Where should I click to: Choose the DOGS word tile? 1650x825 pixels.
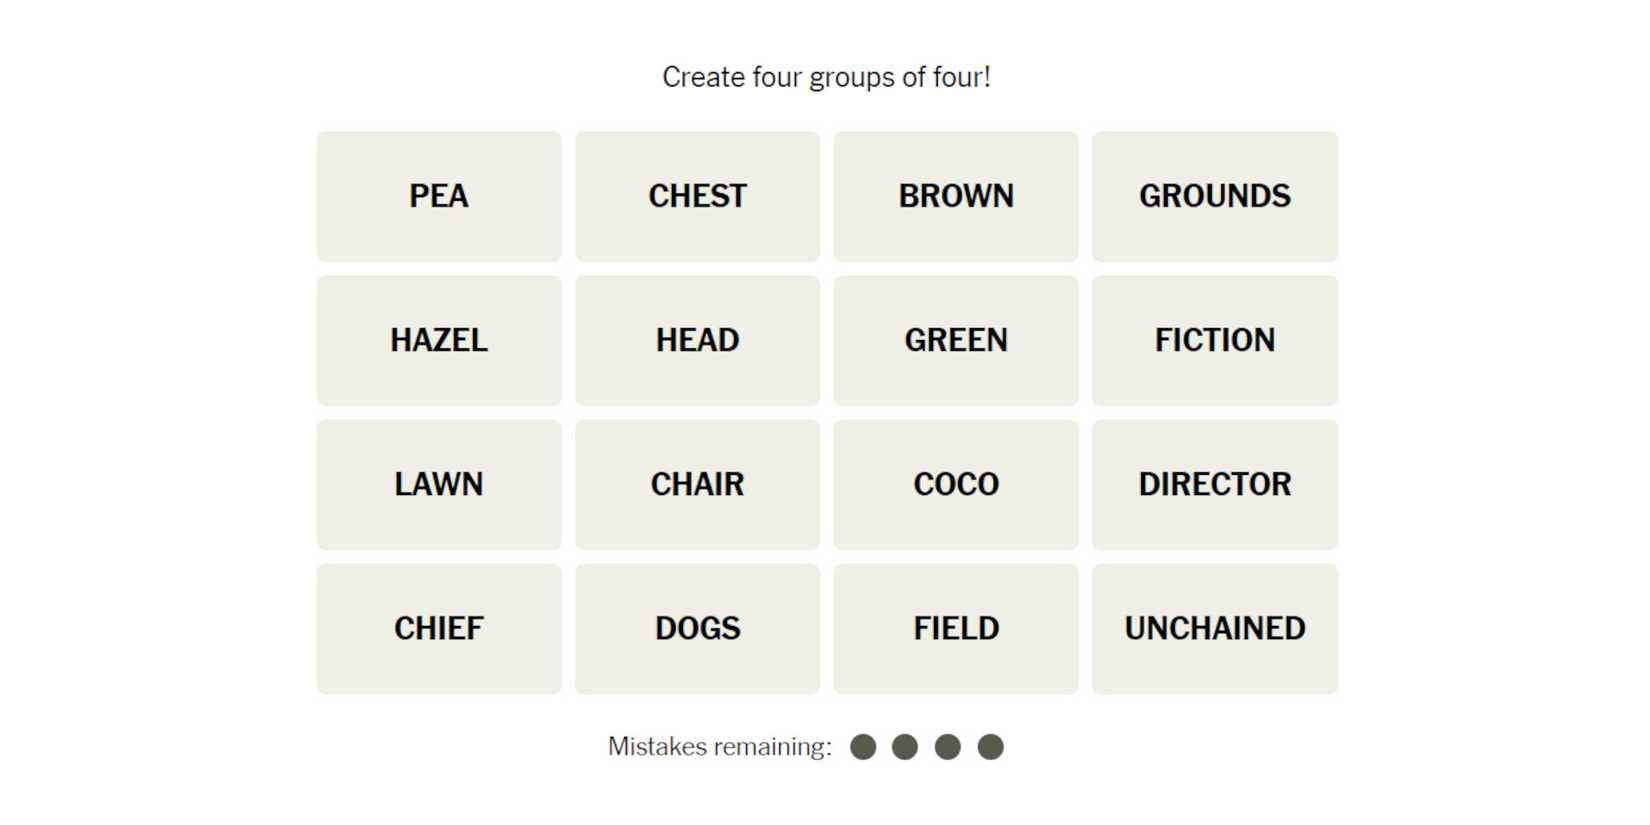(697, 628)
